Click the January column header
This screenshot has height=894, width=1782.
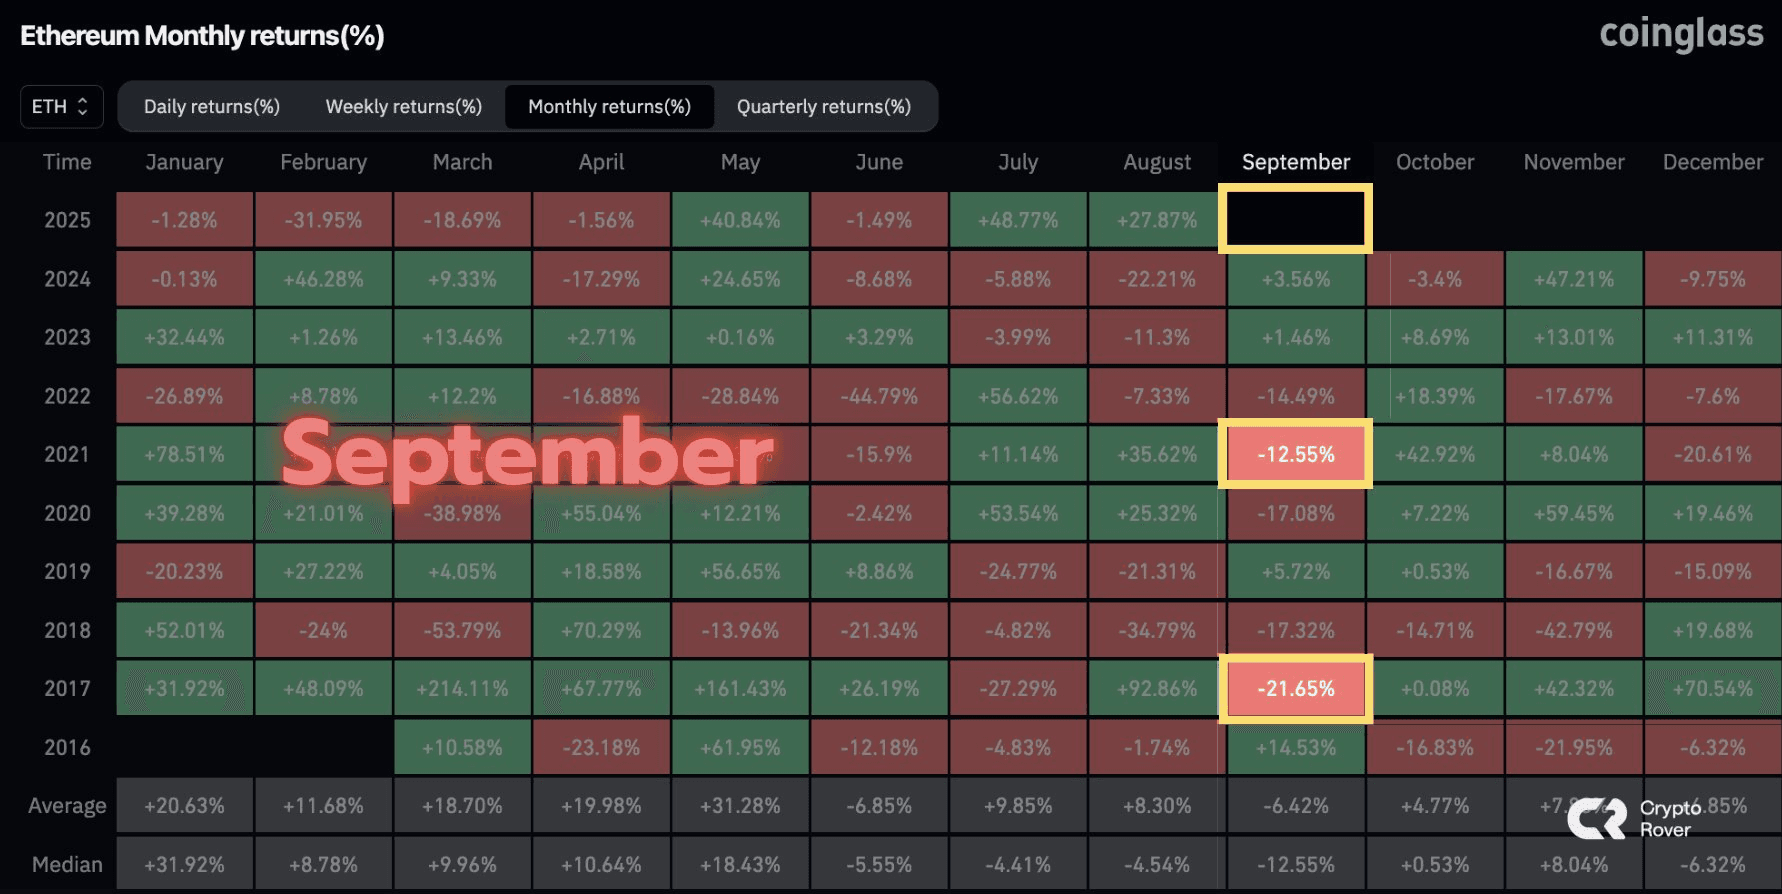tap(184, 162)
